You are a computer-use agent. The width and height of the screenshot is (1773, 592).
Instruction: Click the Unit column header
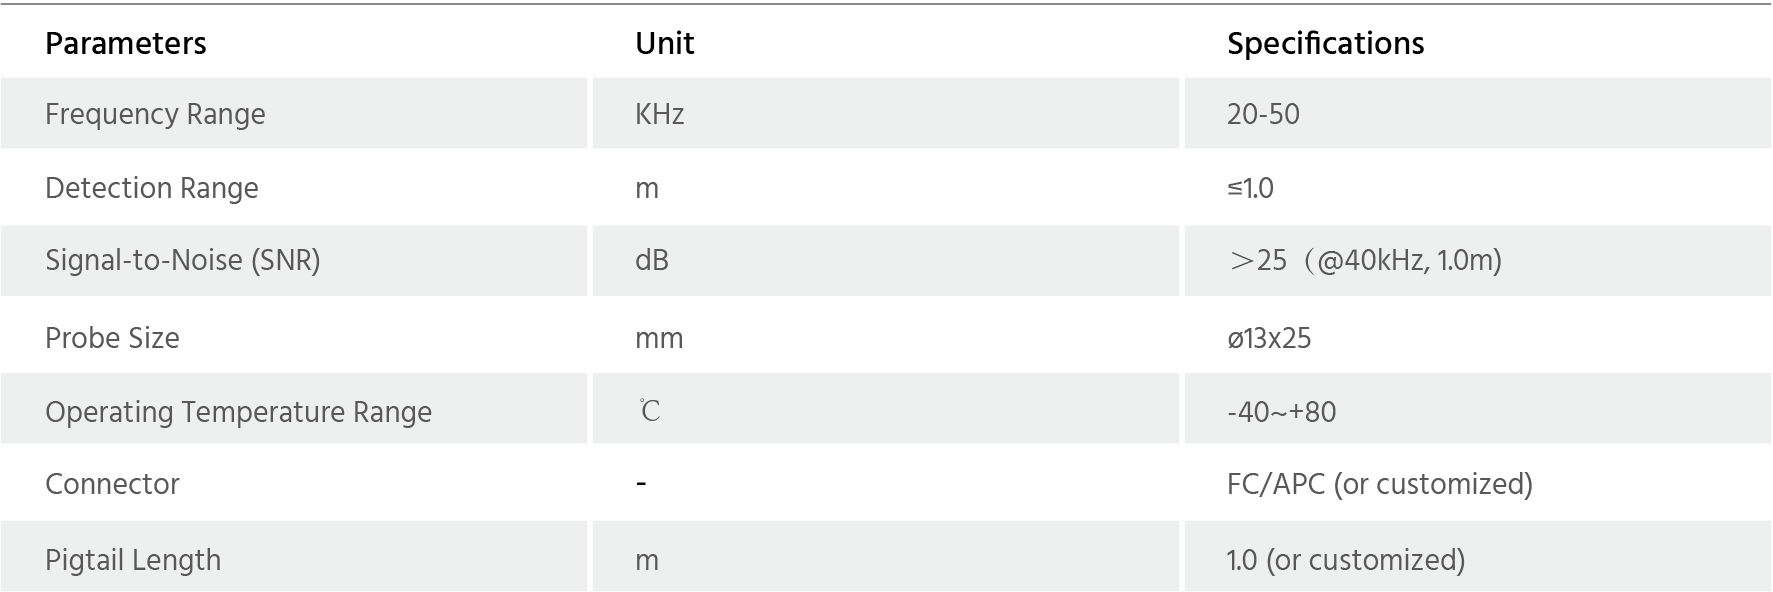click(664, 43)
